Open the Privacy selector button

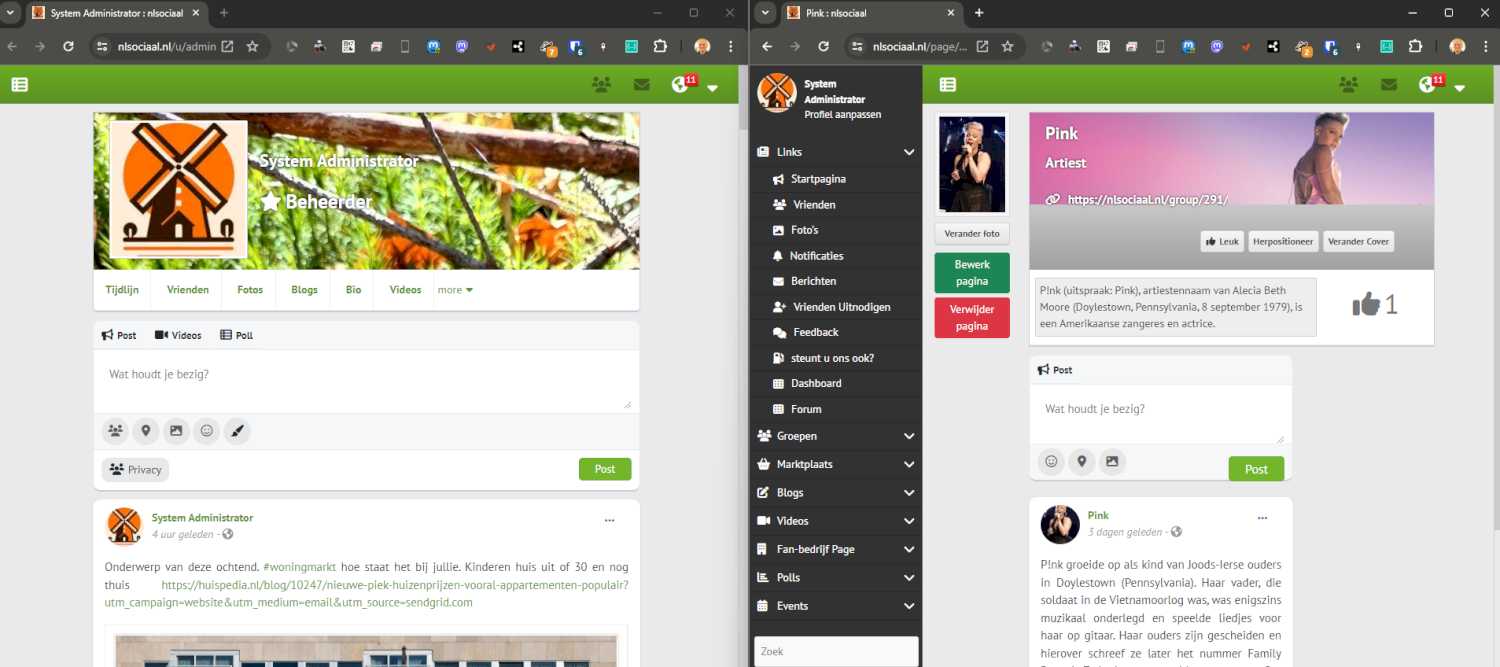tap(135, 469)
